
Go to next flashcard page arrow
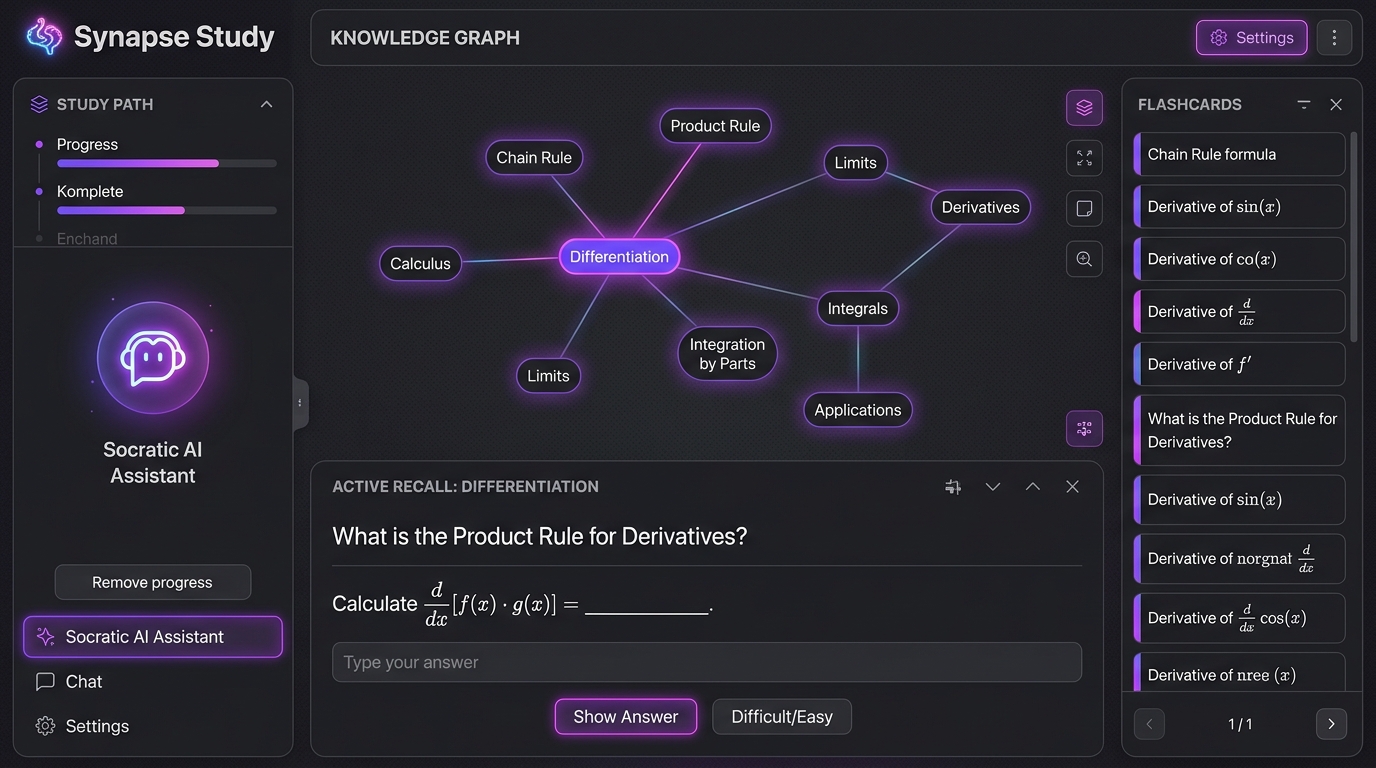1331,724
